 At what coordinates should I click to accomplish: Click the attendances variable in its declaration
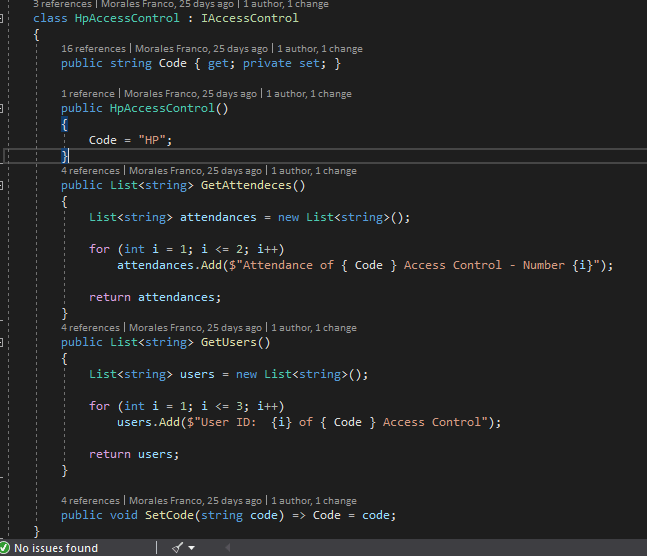coord(218,218)
